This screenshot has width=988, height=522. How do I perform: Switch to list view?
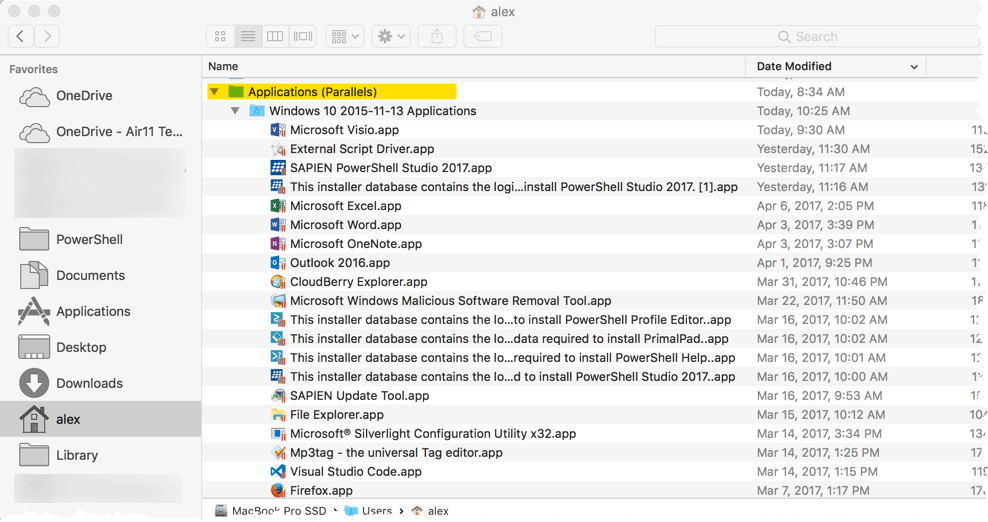248,37
